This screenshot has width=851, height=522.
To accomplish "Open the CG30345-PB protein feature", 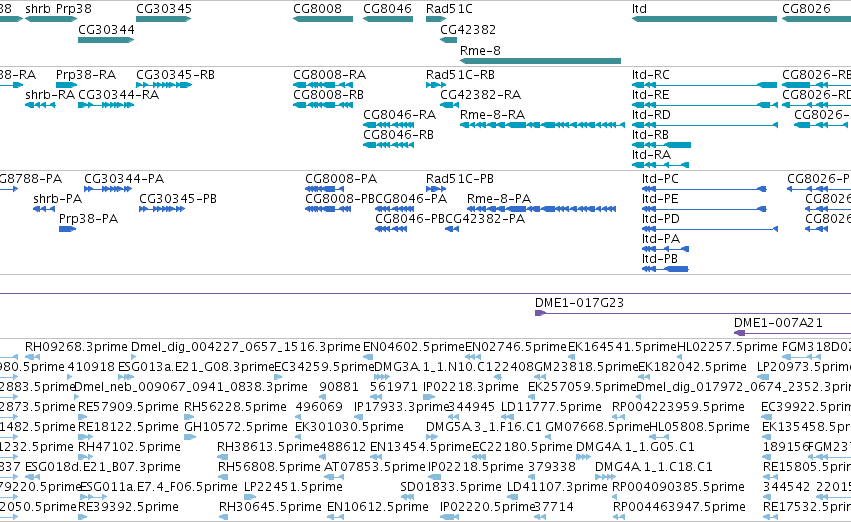I will (162, 209).
